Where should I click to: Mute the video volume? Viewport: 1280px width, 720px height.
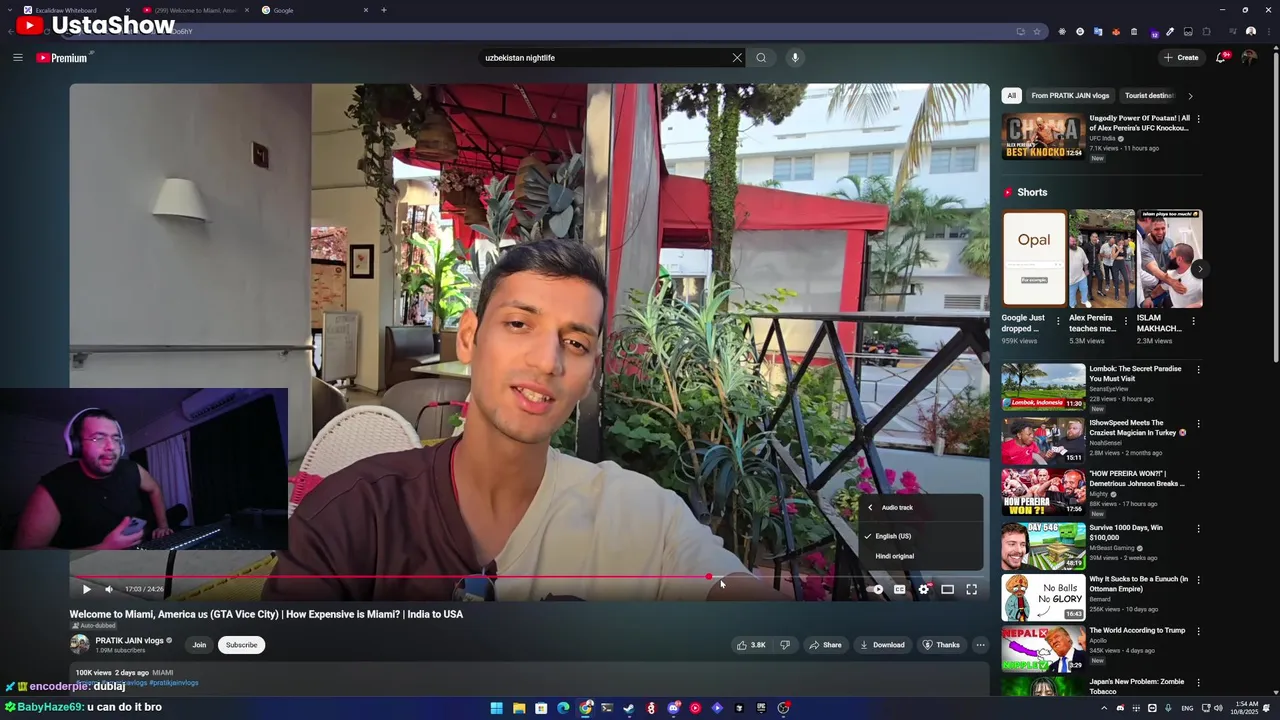click(109, 589)
